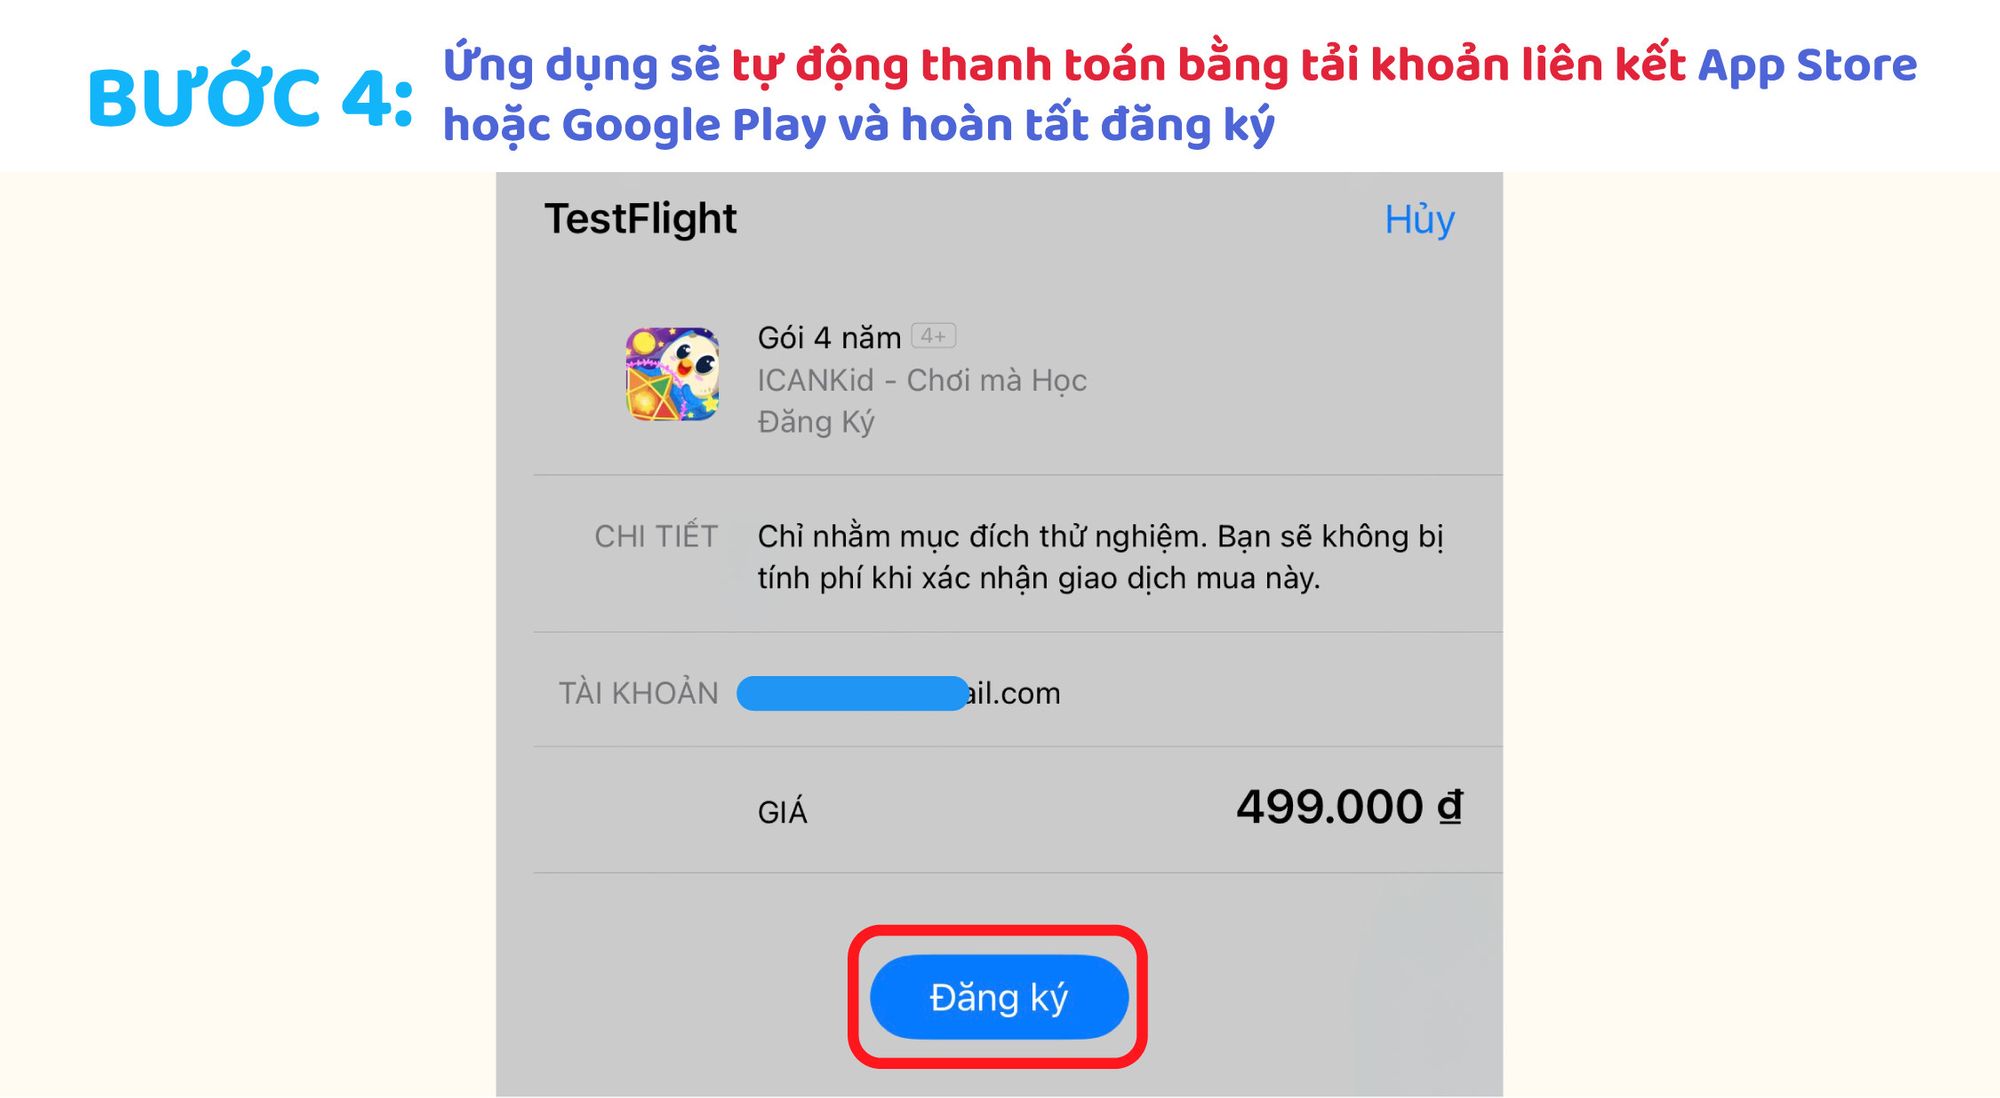Cancel the purchase with Hủy
Screen dimensions: 2000x1098
click(x=1419, y=219)
